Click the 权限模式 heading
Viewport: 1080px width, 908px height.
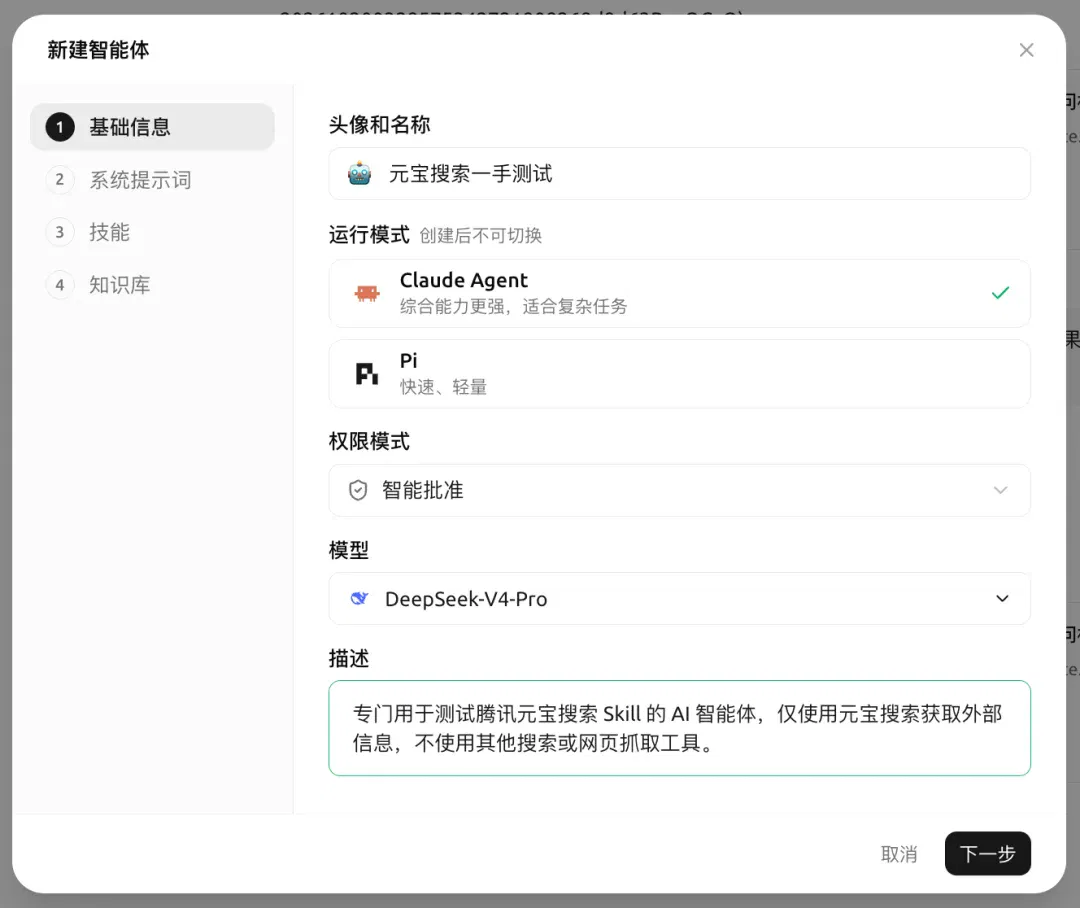pyautogui.click(x=369, y=442)
